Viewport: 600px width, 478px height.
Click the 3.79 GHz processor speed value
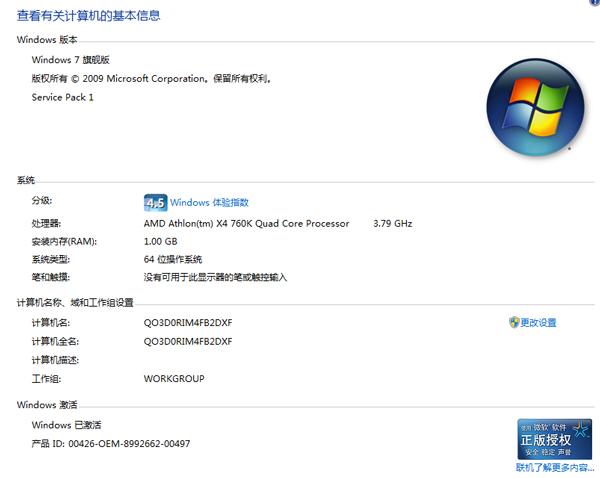click(x=393, y=224)
